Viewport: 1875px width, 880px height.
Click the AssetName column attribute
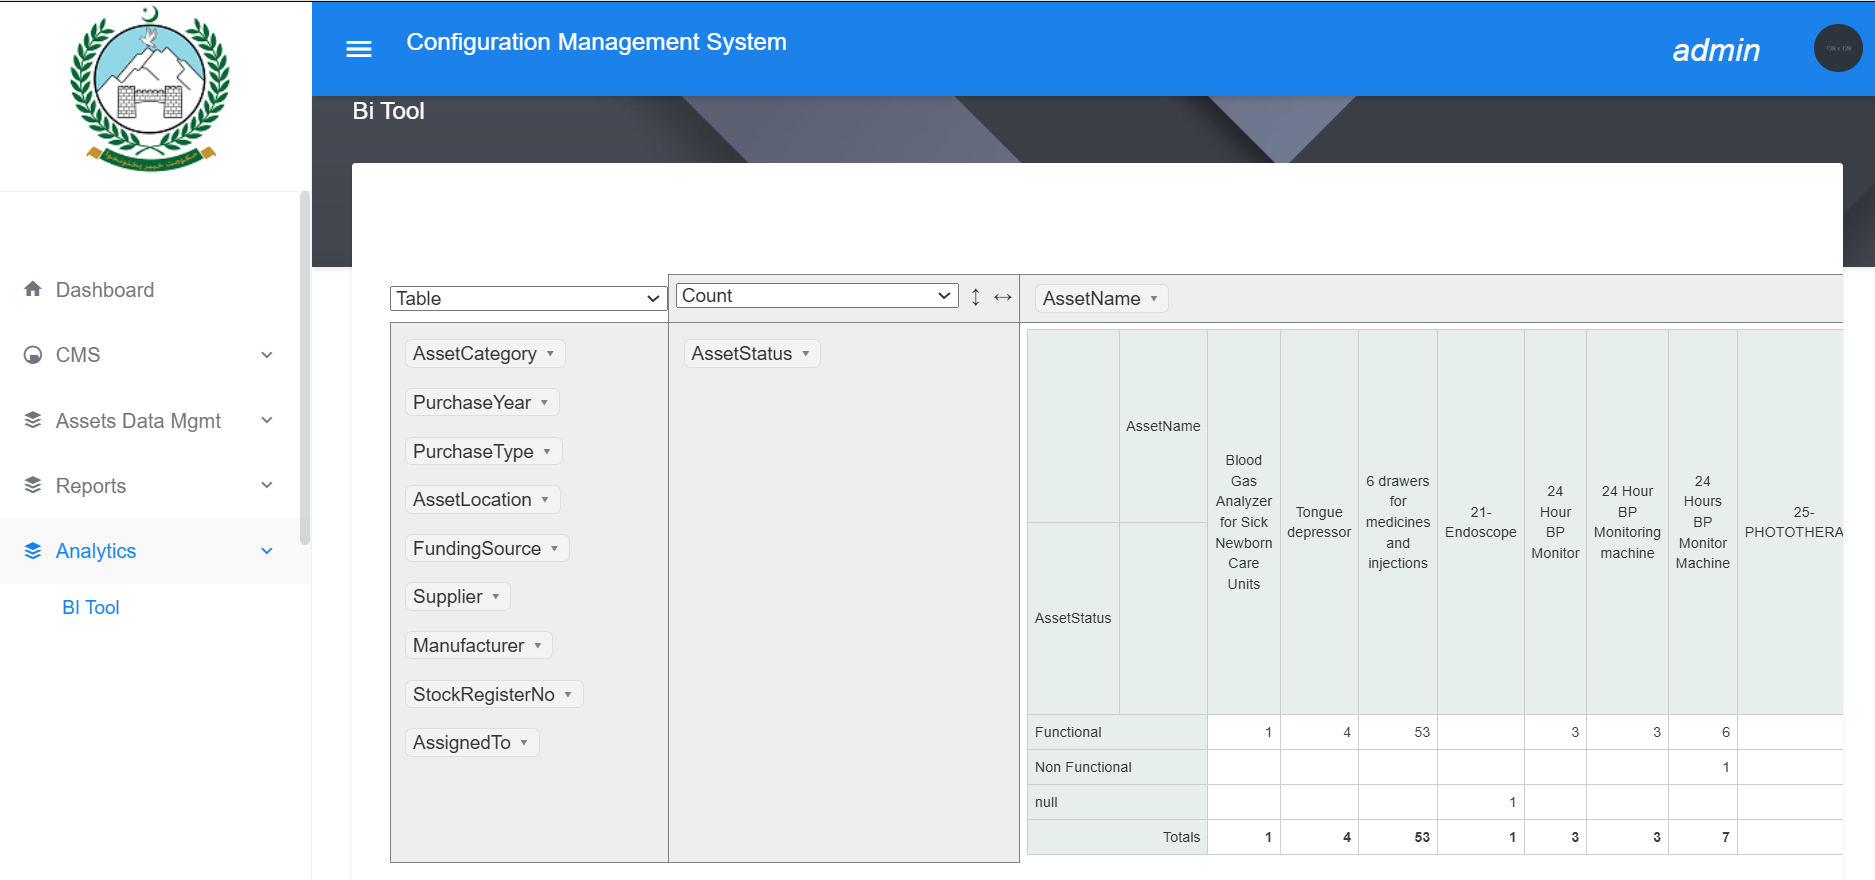pyautogui.click(x=1091, y=299)
